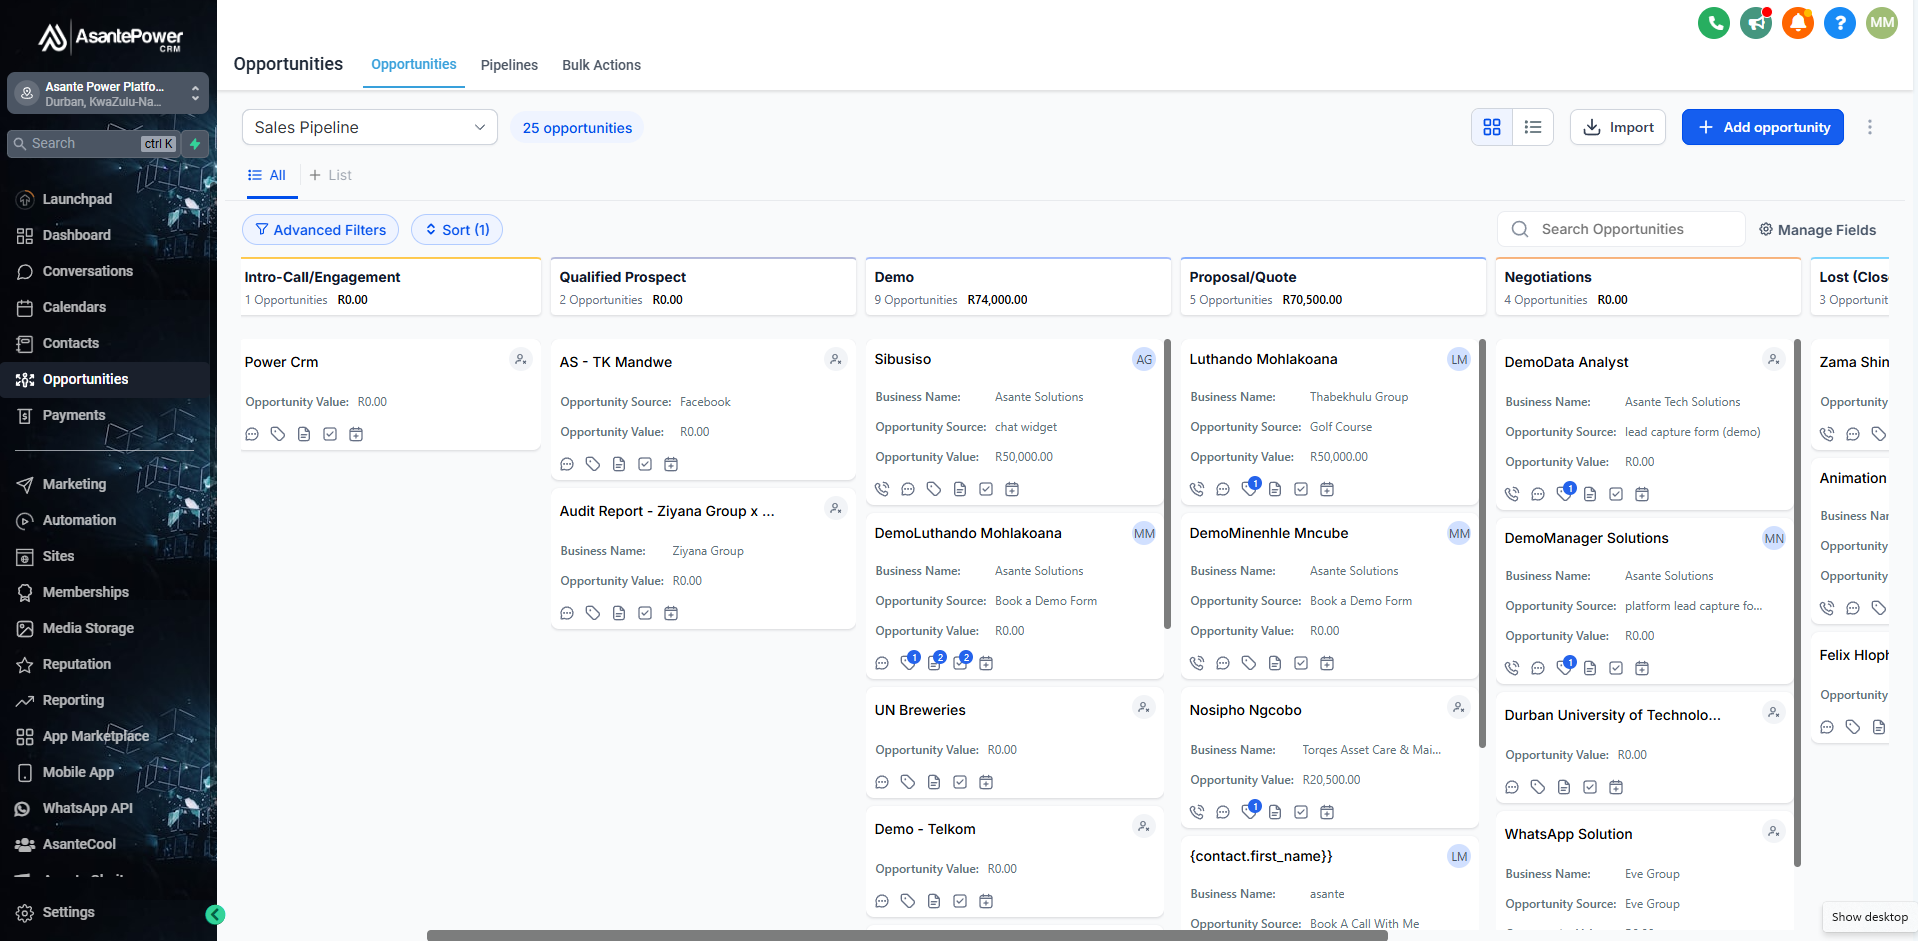
Task: Click the green phone dialer icon
Action: coord(1713,23)
